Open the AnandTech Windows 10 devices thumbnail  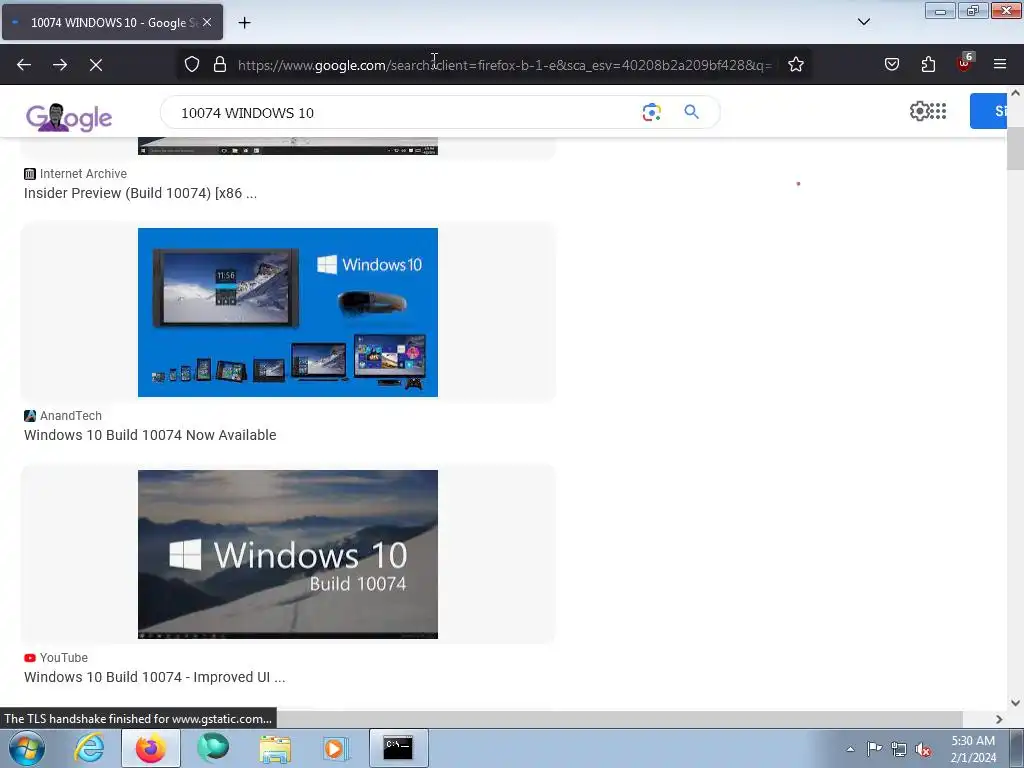288,312
